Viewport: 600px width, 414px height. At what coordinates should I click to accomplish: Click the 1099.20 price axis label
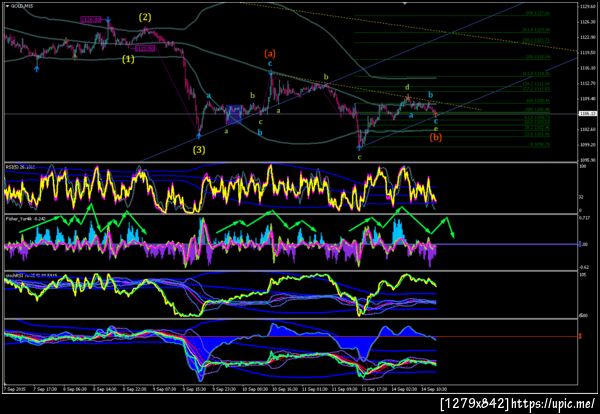coord(586,145)
